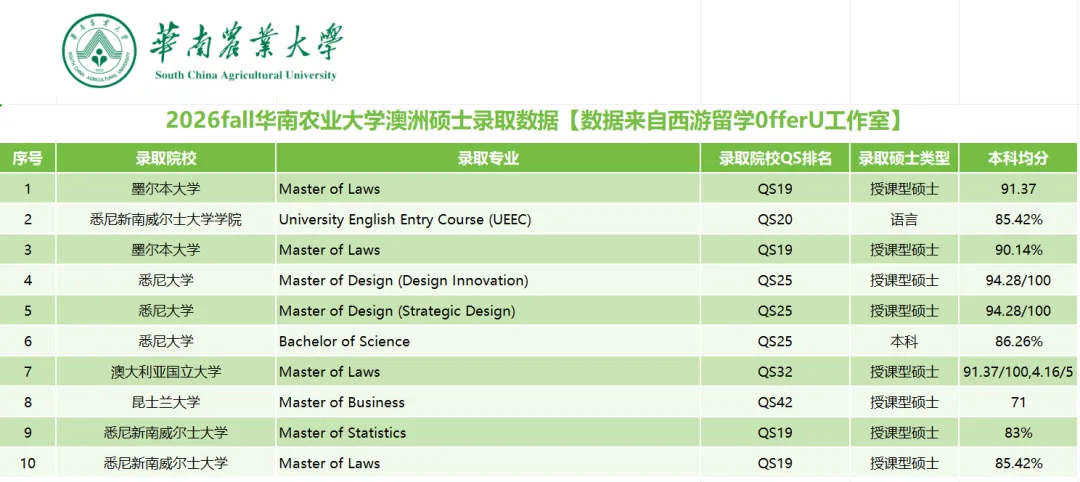Click QS25 in the Bachelor of Science row
This screenshot has width=1080, height=482.
coord(776,342)
